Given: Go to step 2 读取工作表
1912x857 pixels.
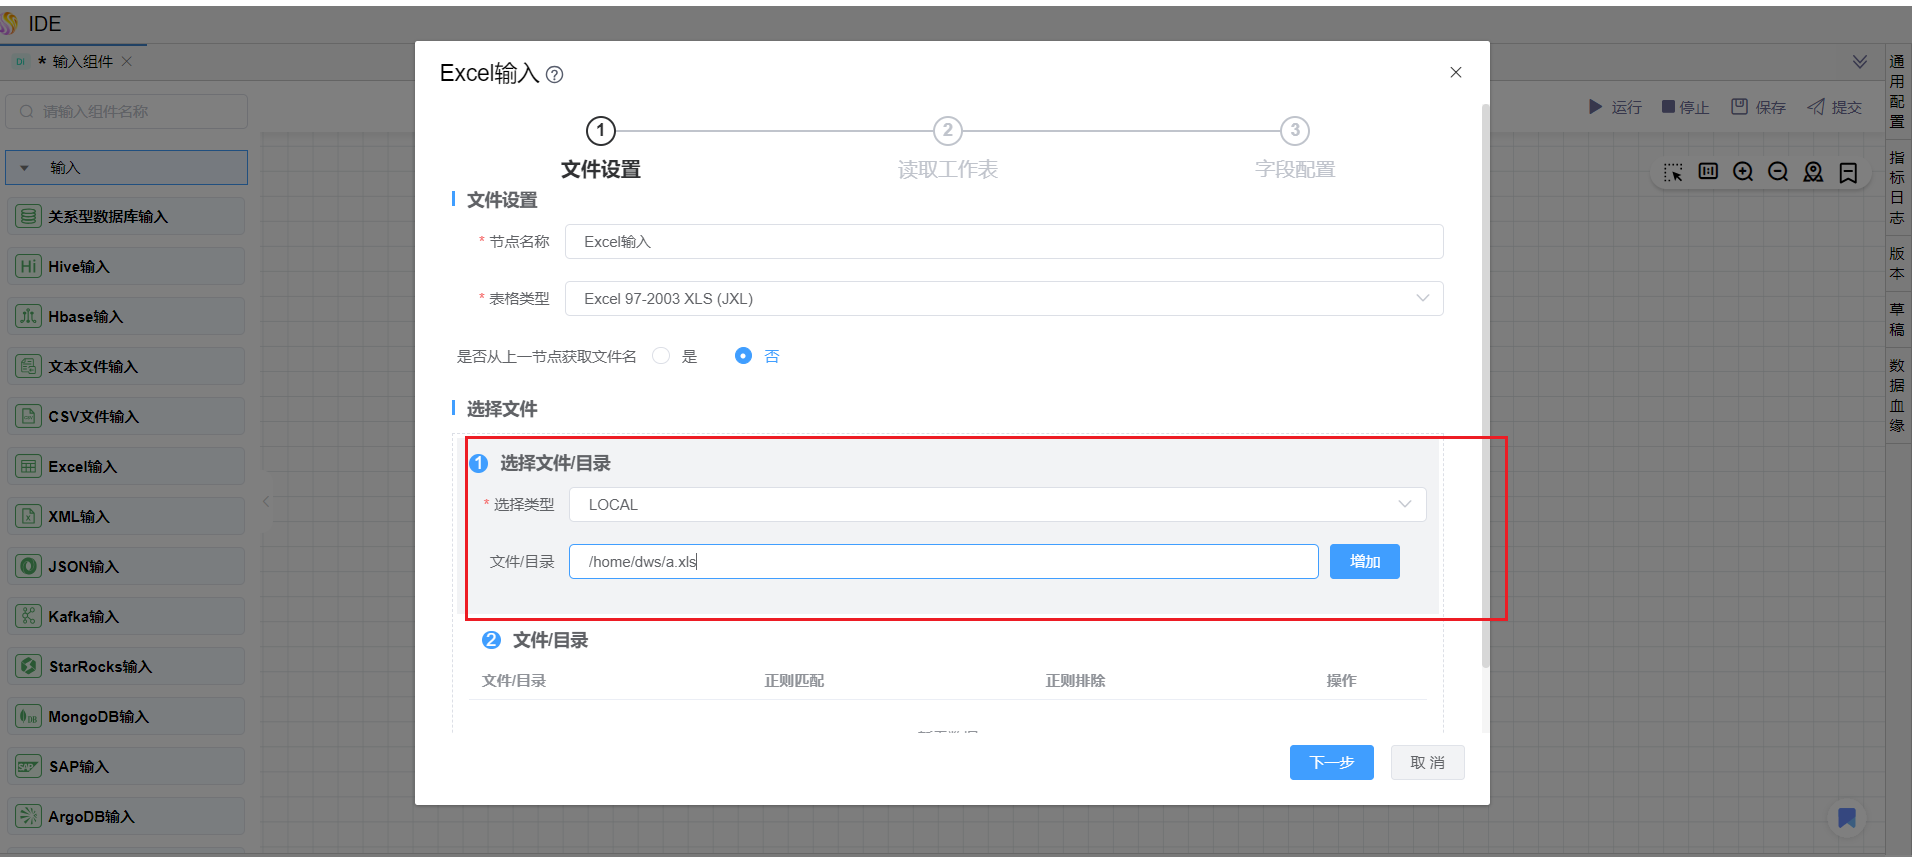Looking at the screenshot, I should (x=947, y=131).
